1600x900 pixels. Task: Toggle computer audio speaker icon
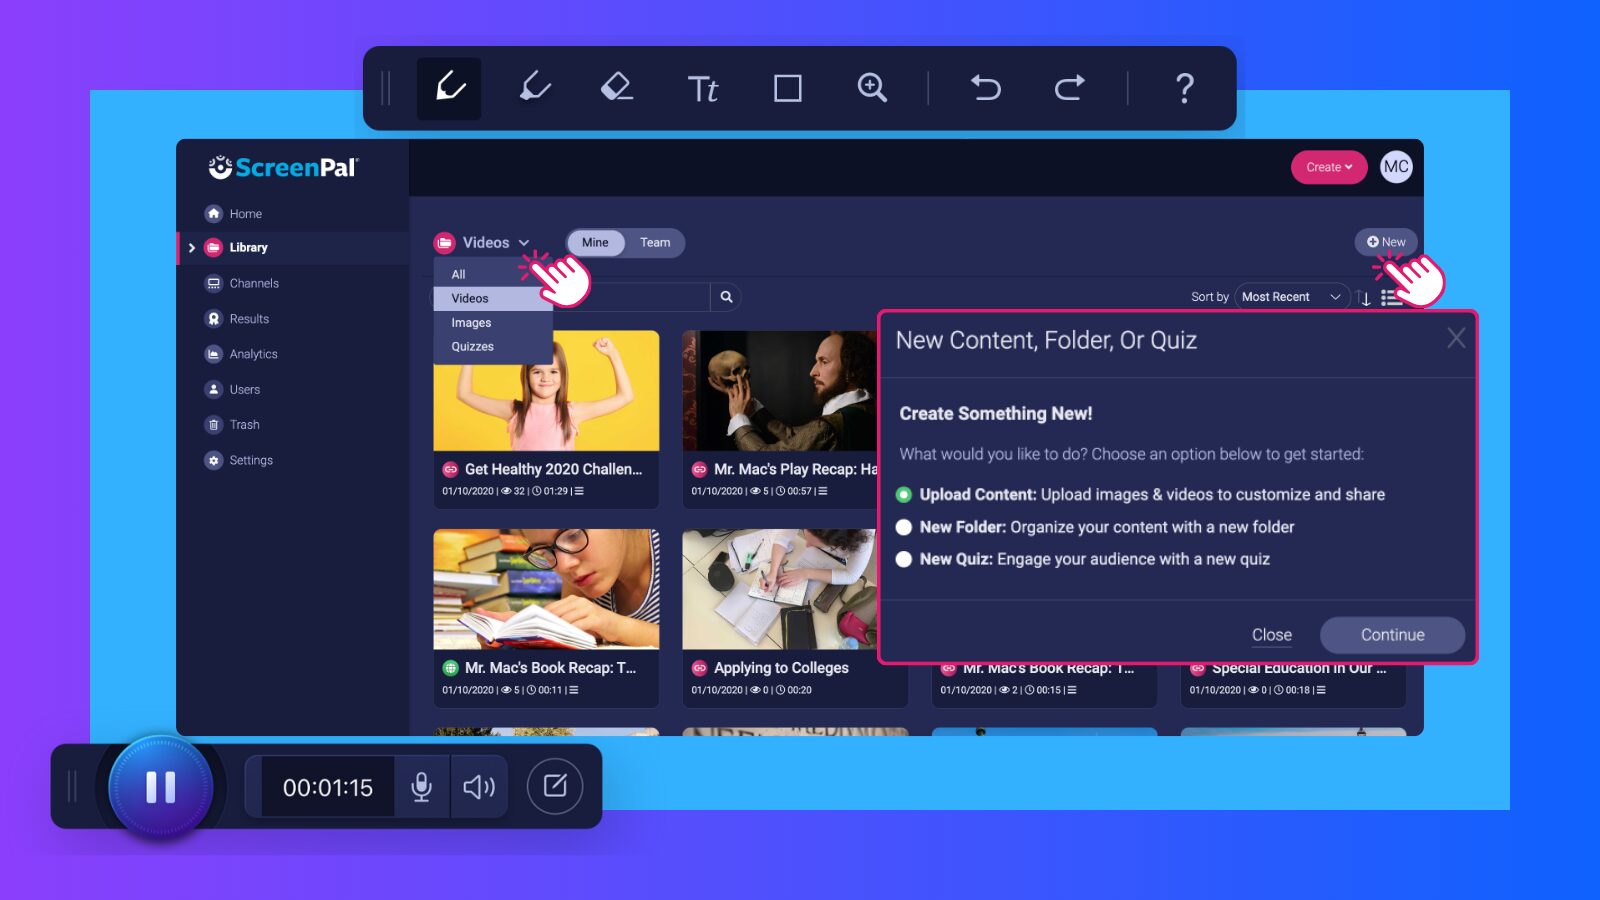click(479, 787)
